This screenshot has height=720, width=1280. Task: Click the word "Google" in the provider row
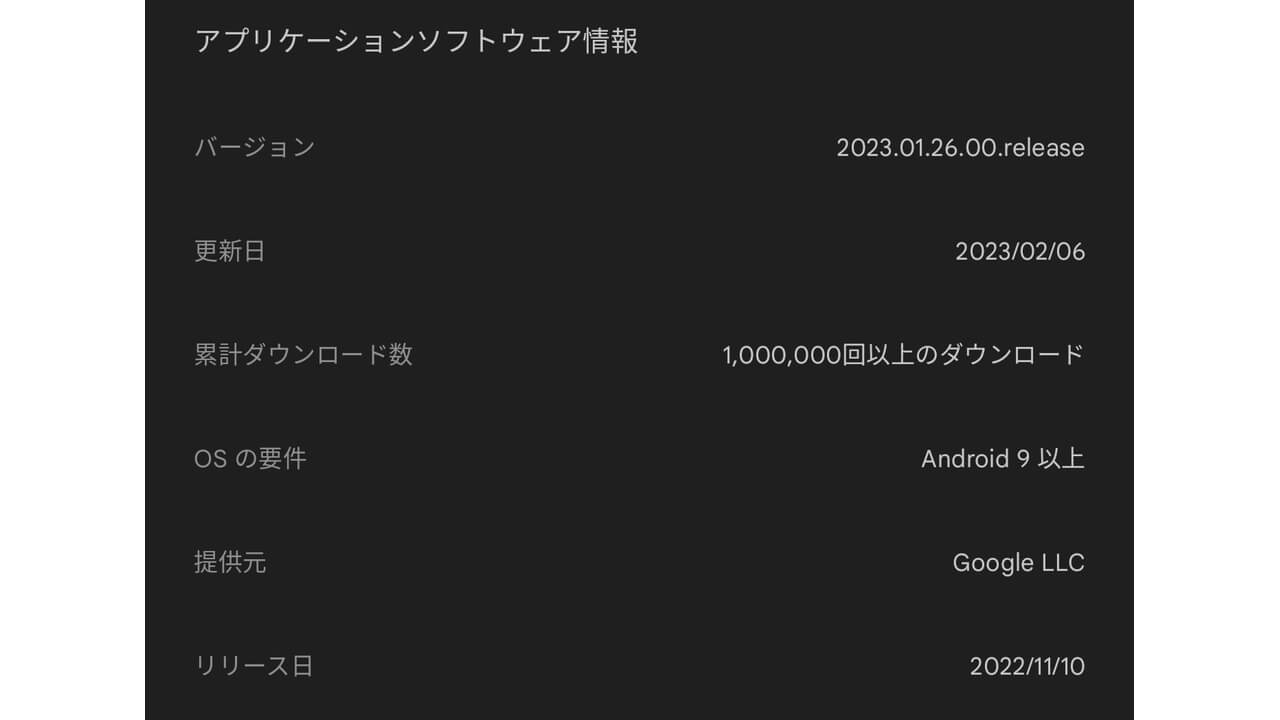point(991,563)
